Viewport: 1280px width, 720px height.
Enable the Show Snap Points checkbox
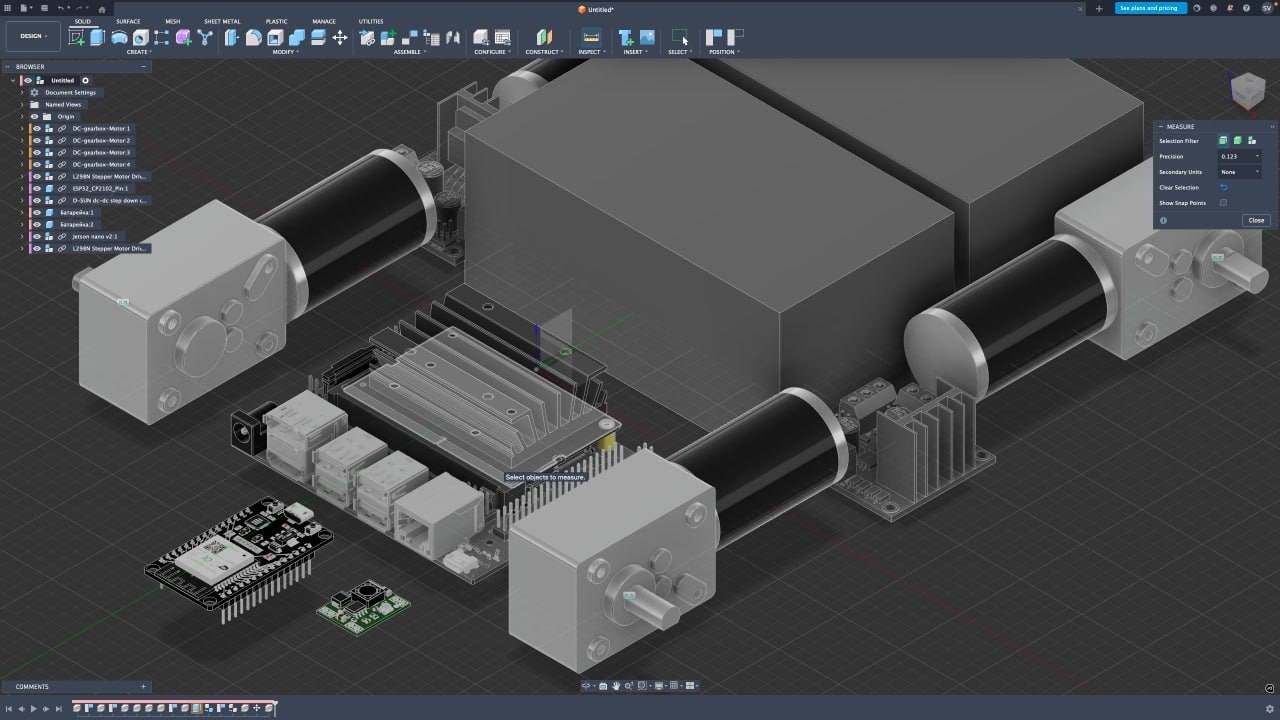point(1223,203)
